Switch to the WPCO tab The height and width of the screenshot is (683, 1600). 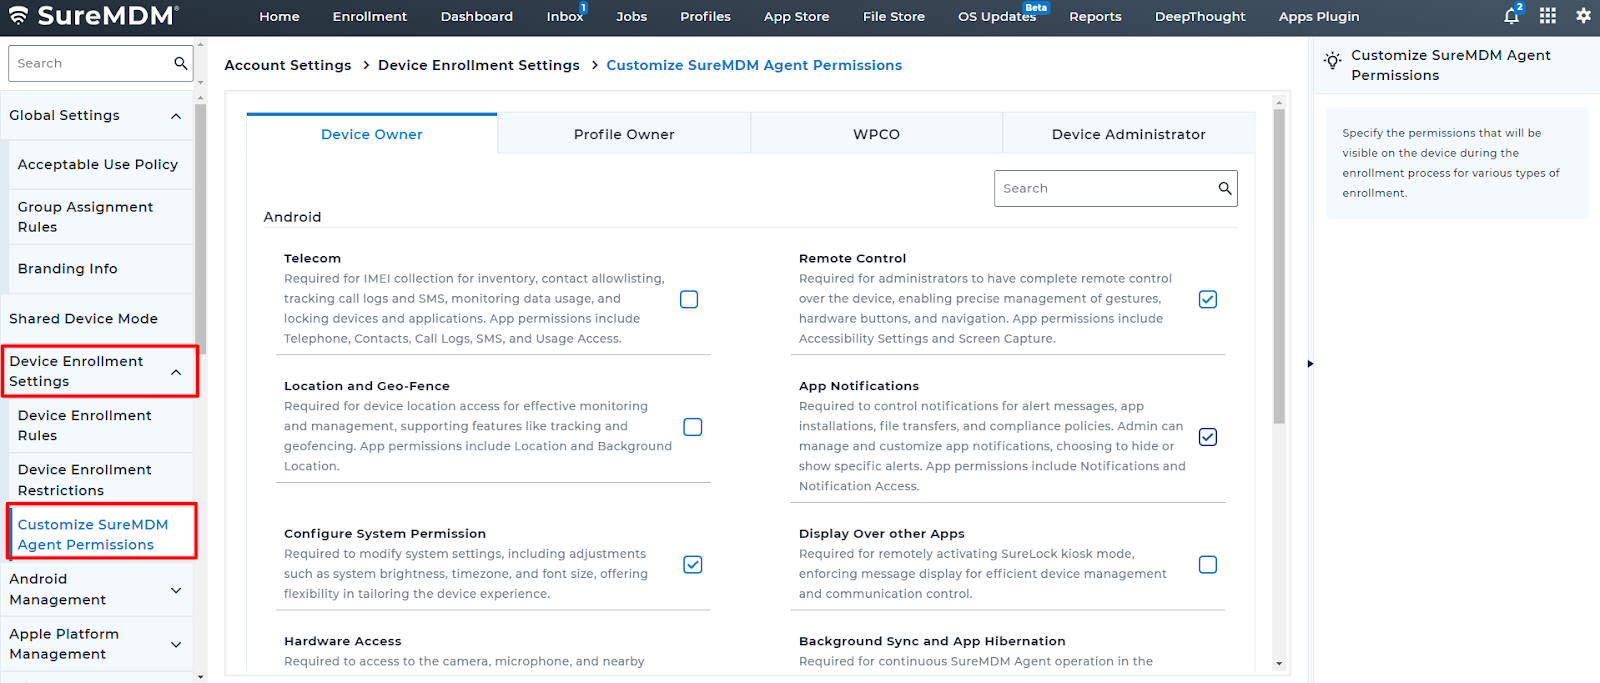pos(876,134)
